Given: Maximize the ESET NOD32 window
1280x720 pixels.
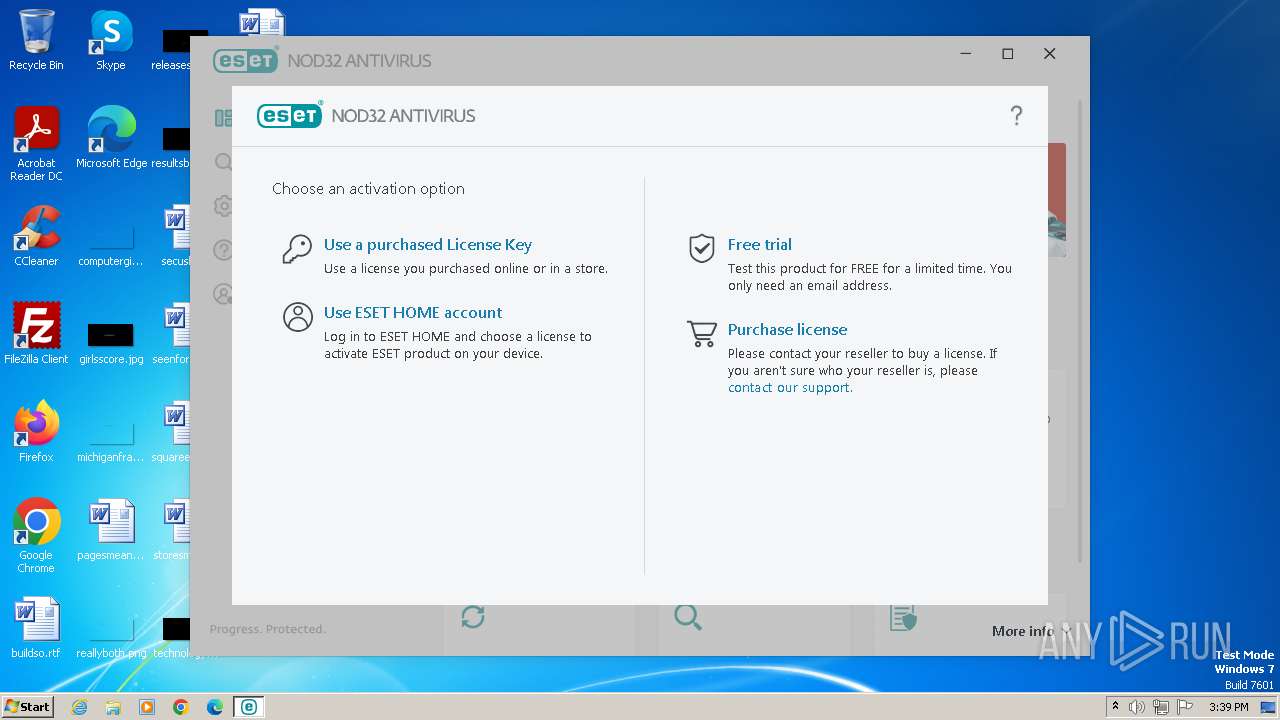Looking at the screenshot, I should point(1008,54).
